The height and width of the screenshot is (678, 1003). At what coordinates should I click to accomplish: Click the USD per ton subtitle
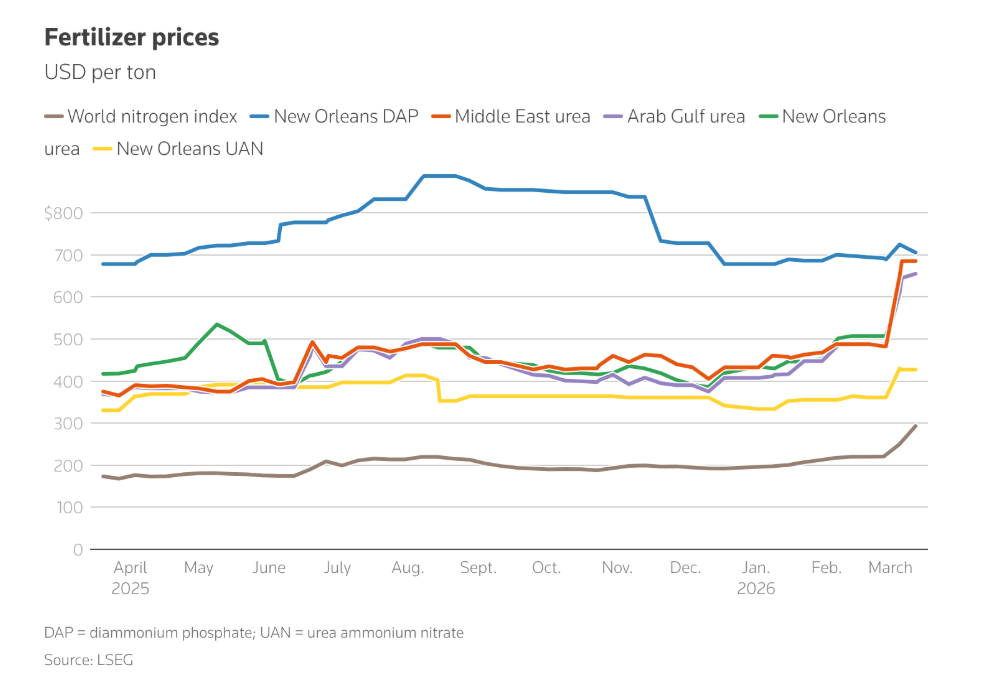100,73
